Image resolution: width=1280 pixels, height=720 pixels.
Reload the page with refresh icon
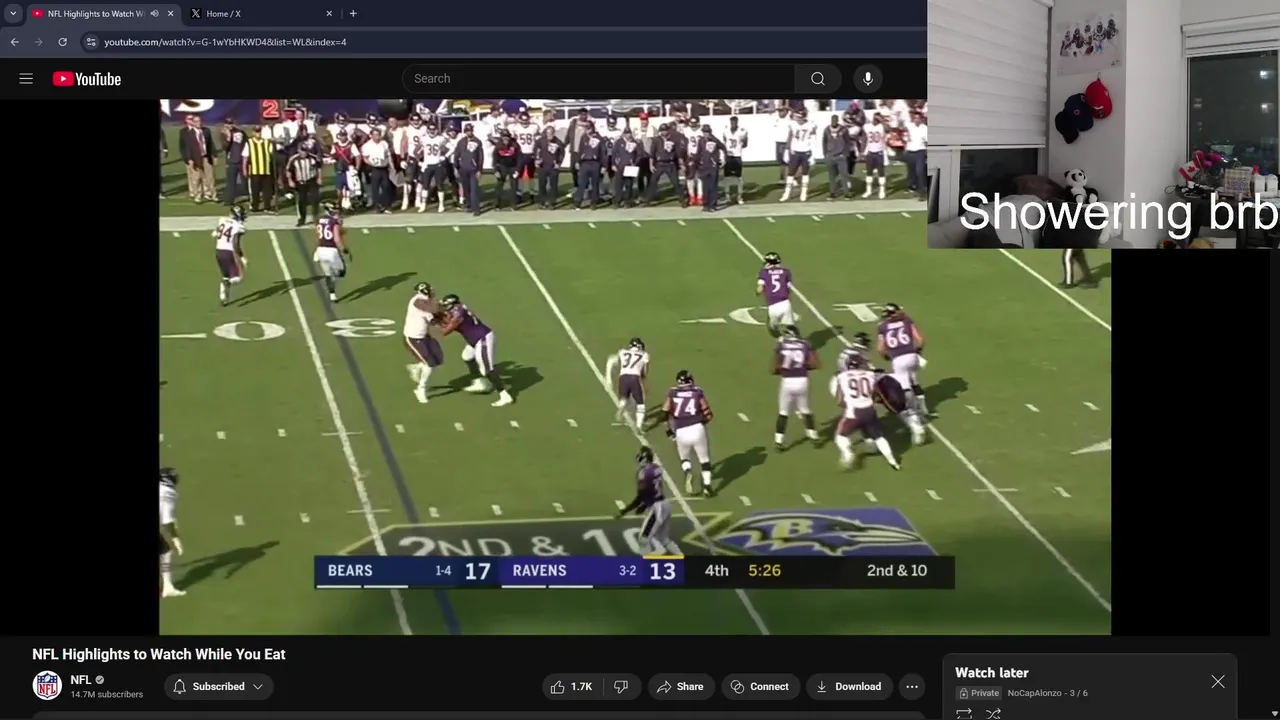click(62, 42)
